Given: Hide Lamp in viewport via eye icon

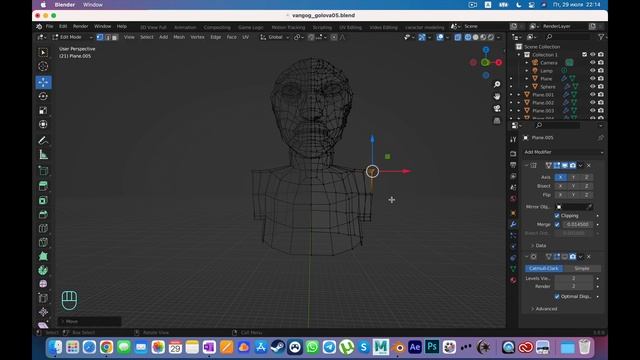Looking at the screenshot, I should click(x=593, y=71).
